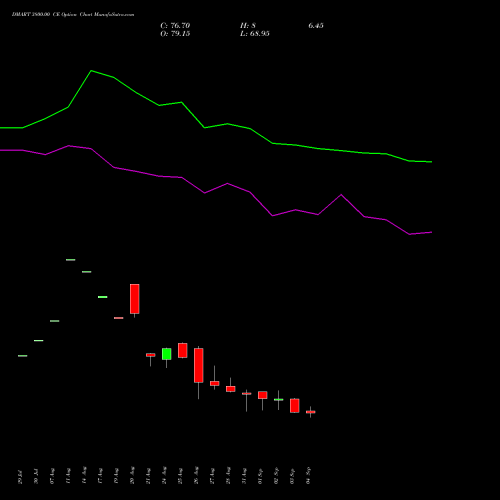This screenshot has width=500, height=500.
Task: Click the green dash marker above 29 Jul
Action: (22, 356)
